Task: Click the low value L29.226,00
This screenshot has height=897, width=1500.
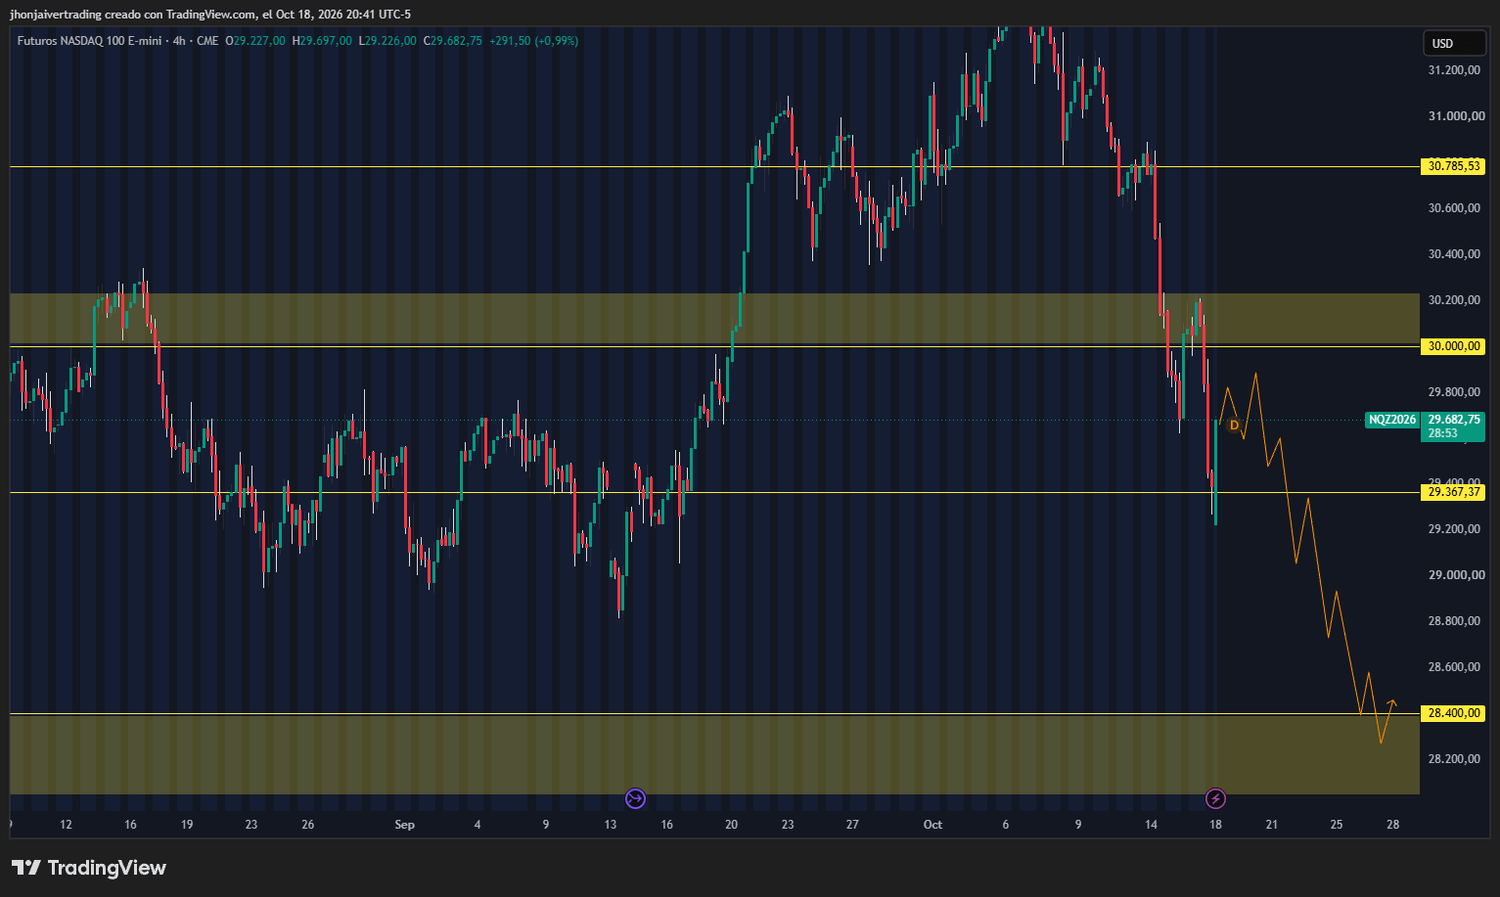Action: tap(388, 41)
